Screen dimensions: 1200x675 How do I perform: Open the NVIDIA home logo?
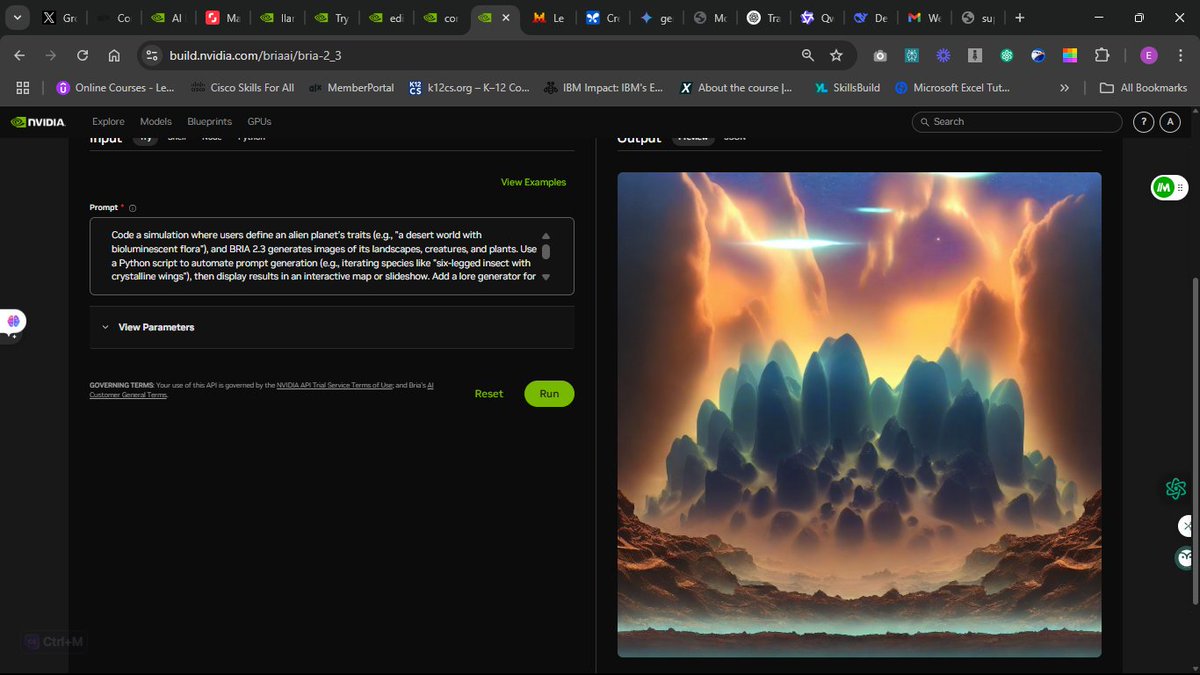[x=38, y=121]
